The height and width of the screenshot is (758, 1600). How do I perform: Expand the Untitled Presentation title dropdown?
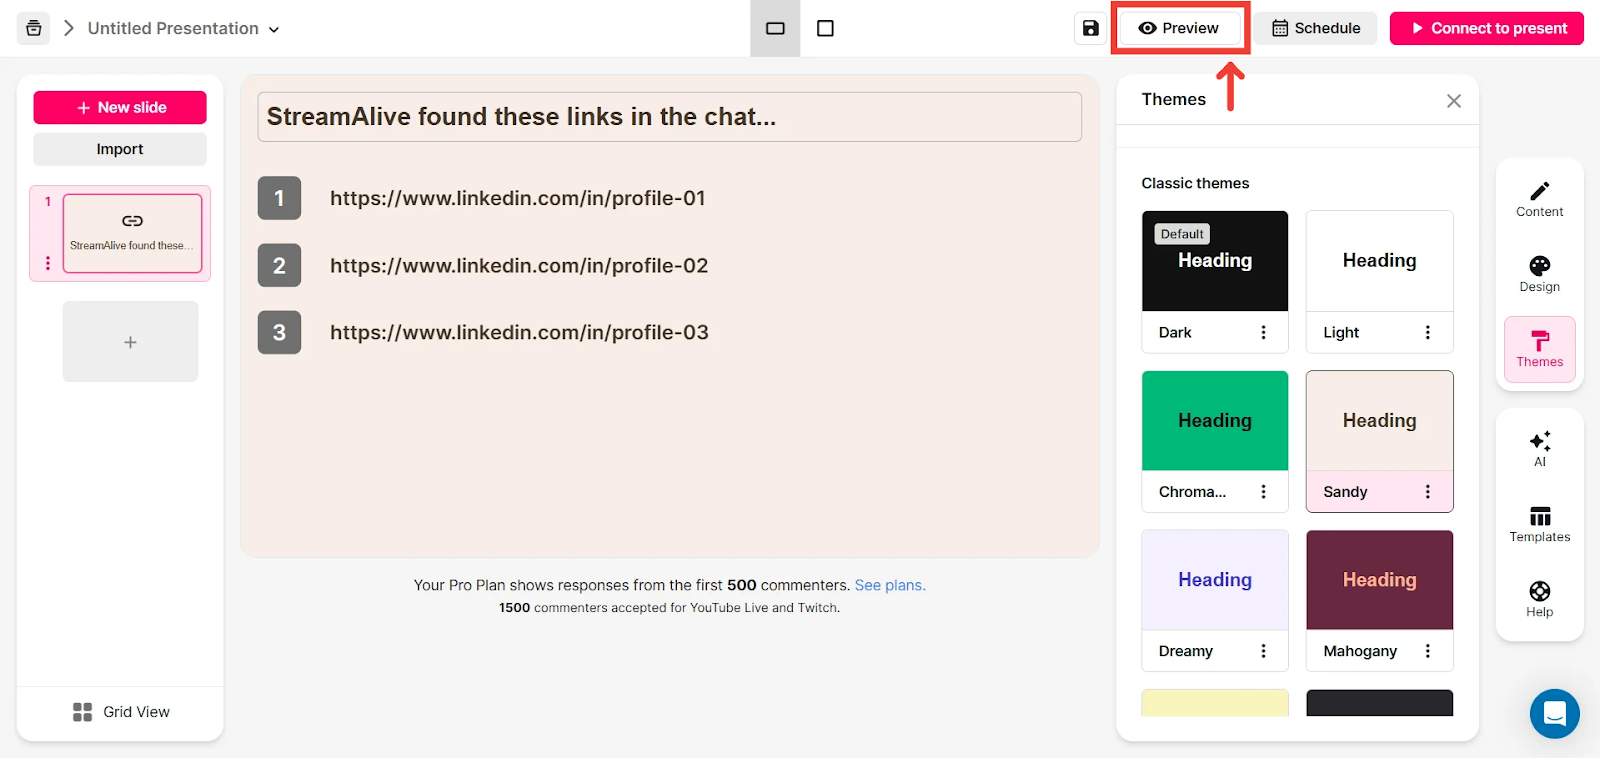click(x=274, y=29)
